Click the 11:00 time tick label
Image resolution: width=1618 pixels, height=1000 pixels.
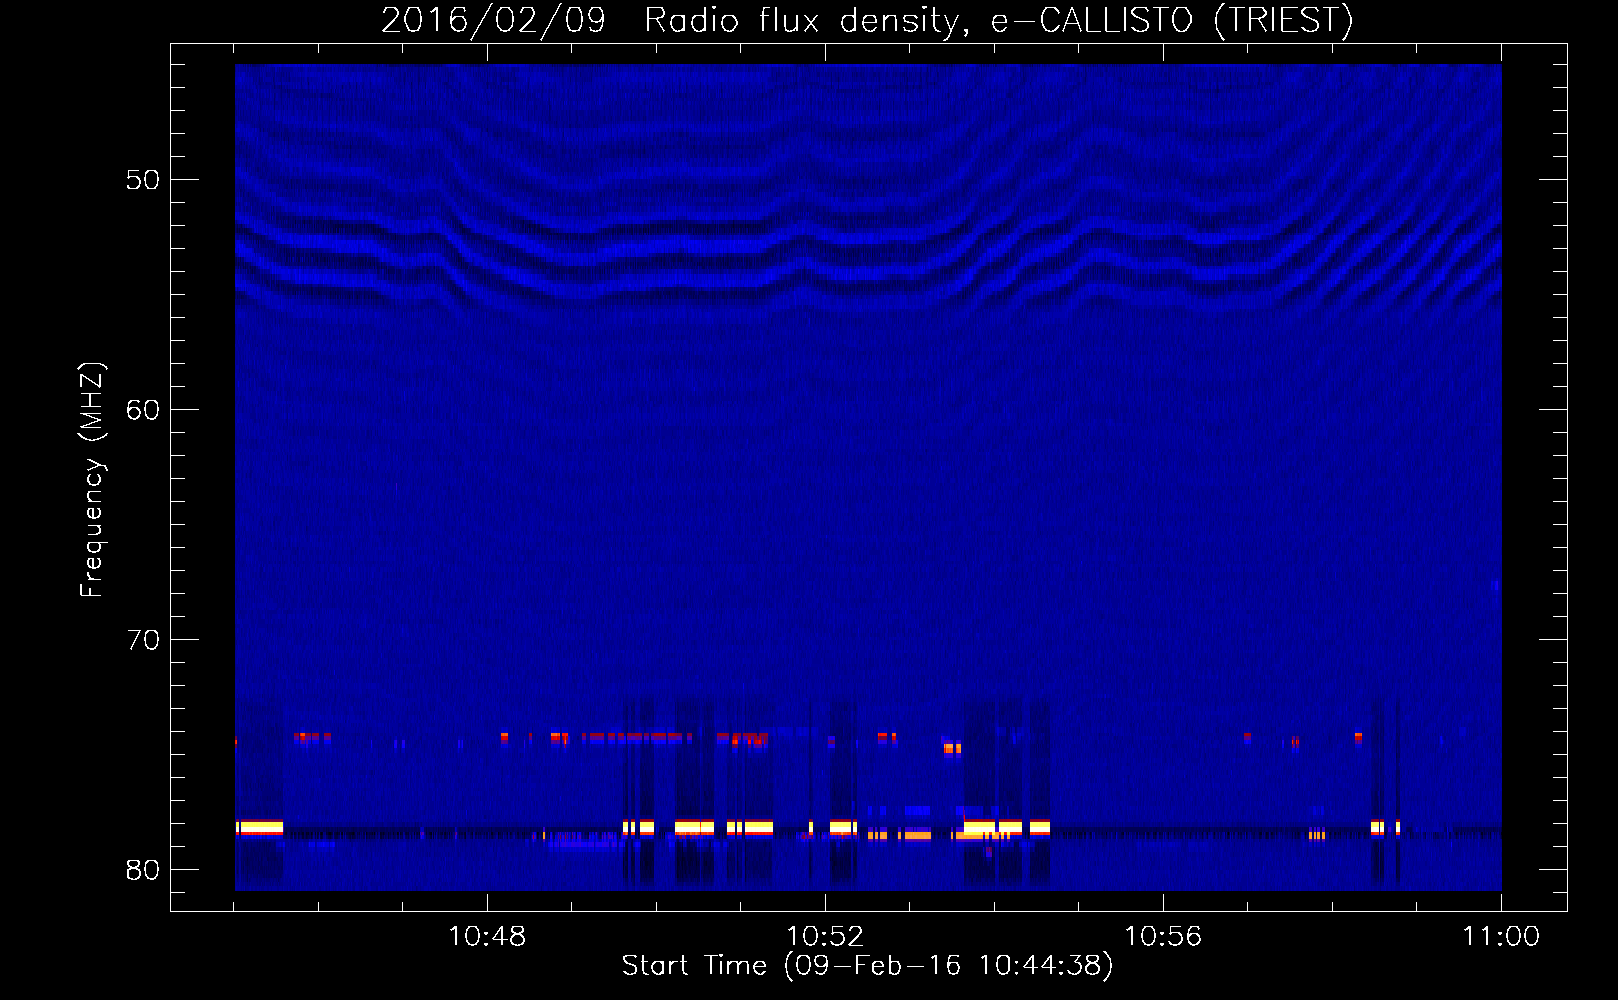coord(1501,937)
